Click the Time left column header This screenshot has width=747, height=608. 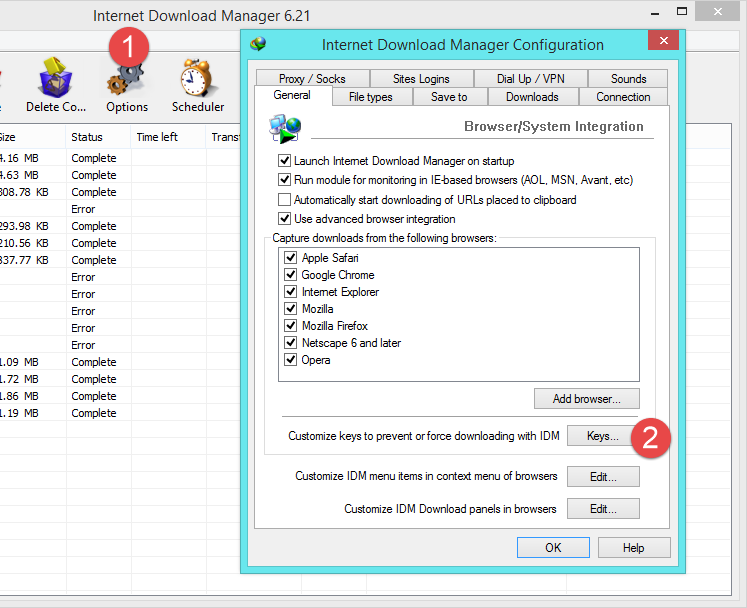(168, 137)
